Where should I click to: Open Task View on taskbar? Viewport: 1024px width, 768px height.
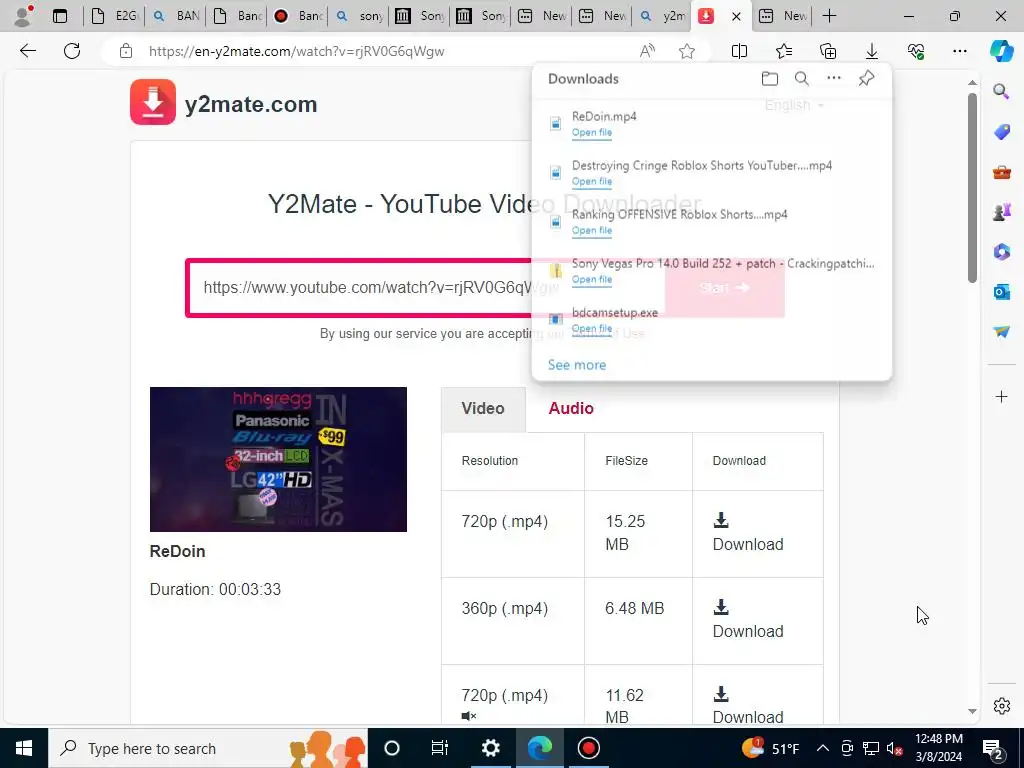coord(440,748)
